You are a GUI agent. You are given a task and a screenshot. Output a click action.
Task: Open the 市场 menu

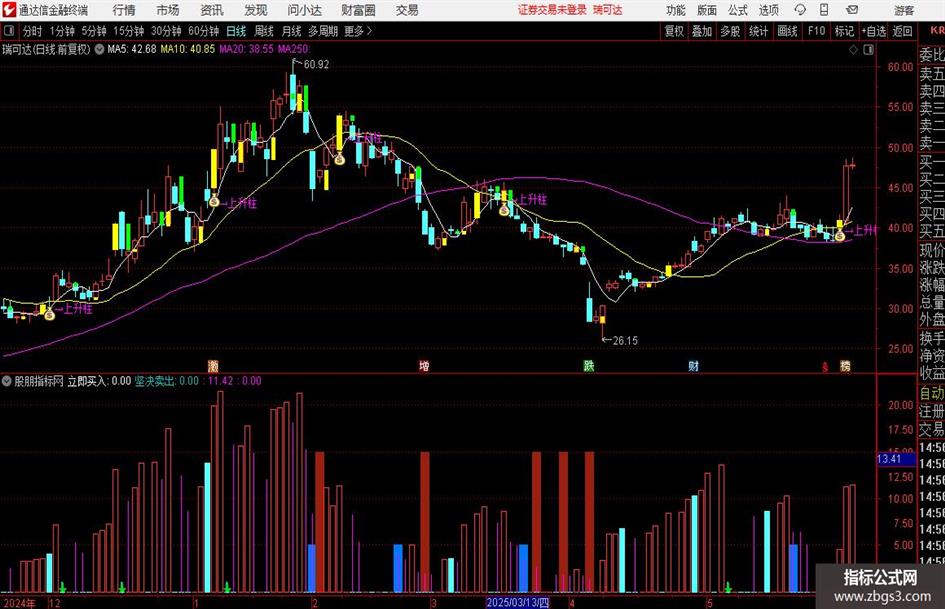[168, 10]
